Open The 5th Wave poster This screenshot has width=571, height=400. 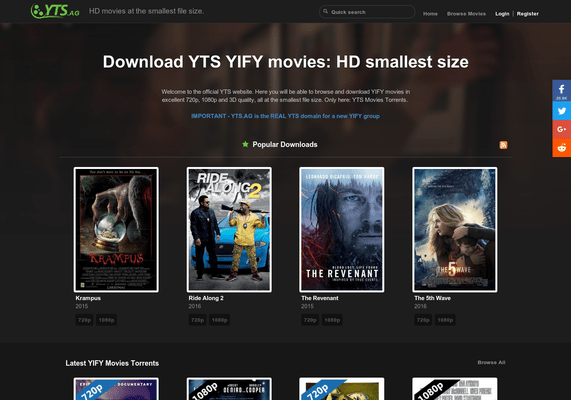pyautogui.click(x=454, y=230)
